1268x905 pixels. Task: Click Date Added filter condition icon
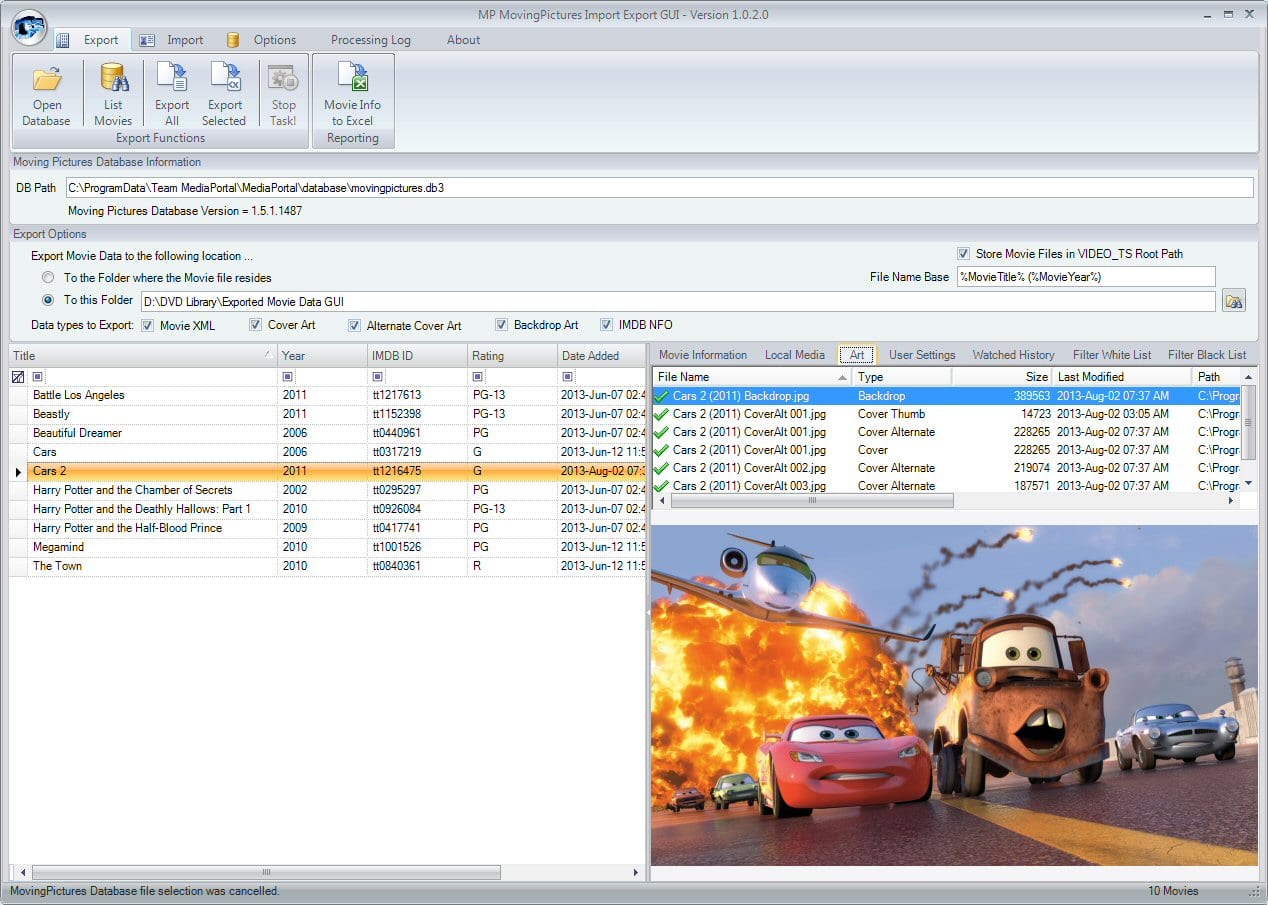point(568,377)
